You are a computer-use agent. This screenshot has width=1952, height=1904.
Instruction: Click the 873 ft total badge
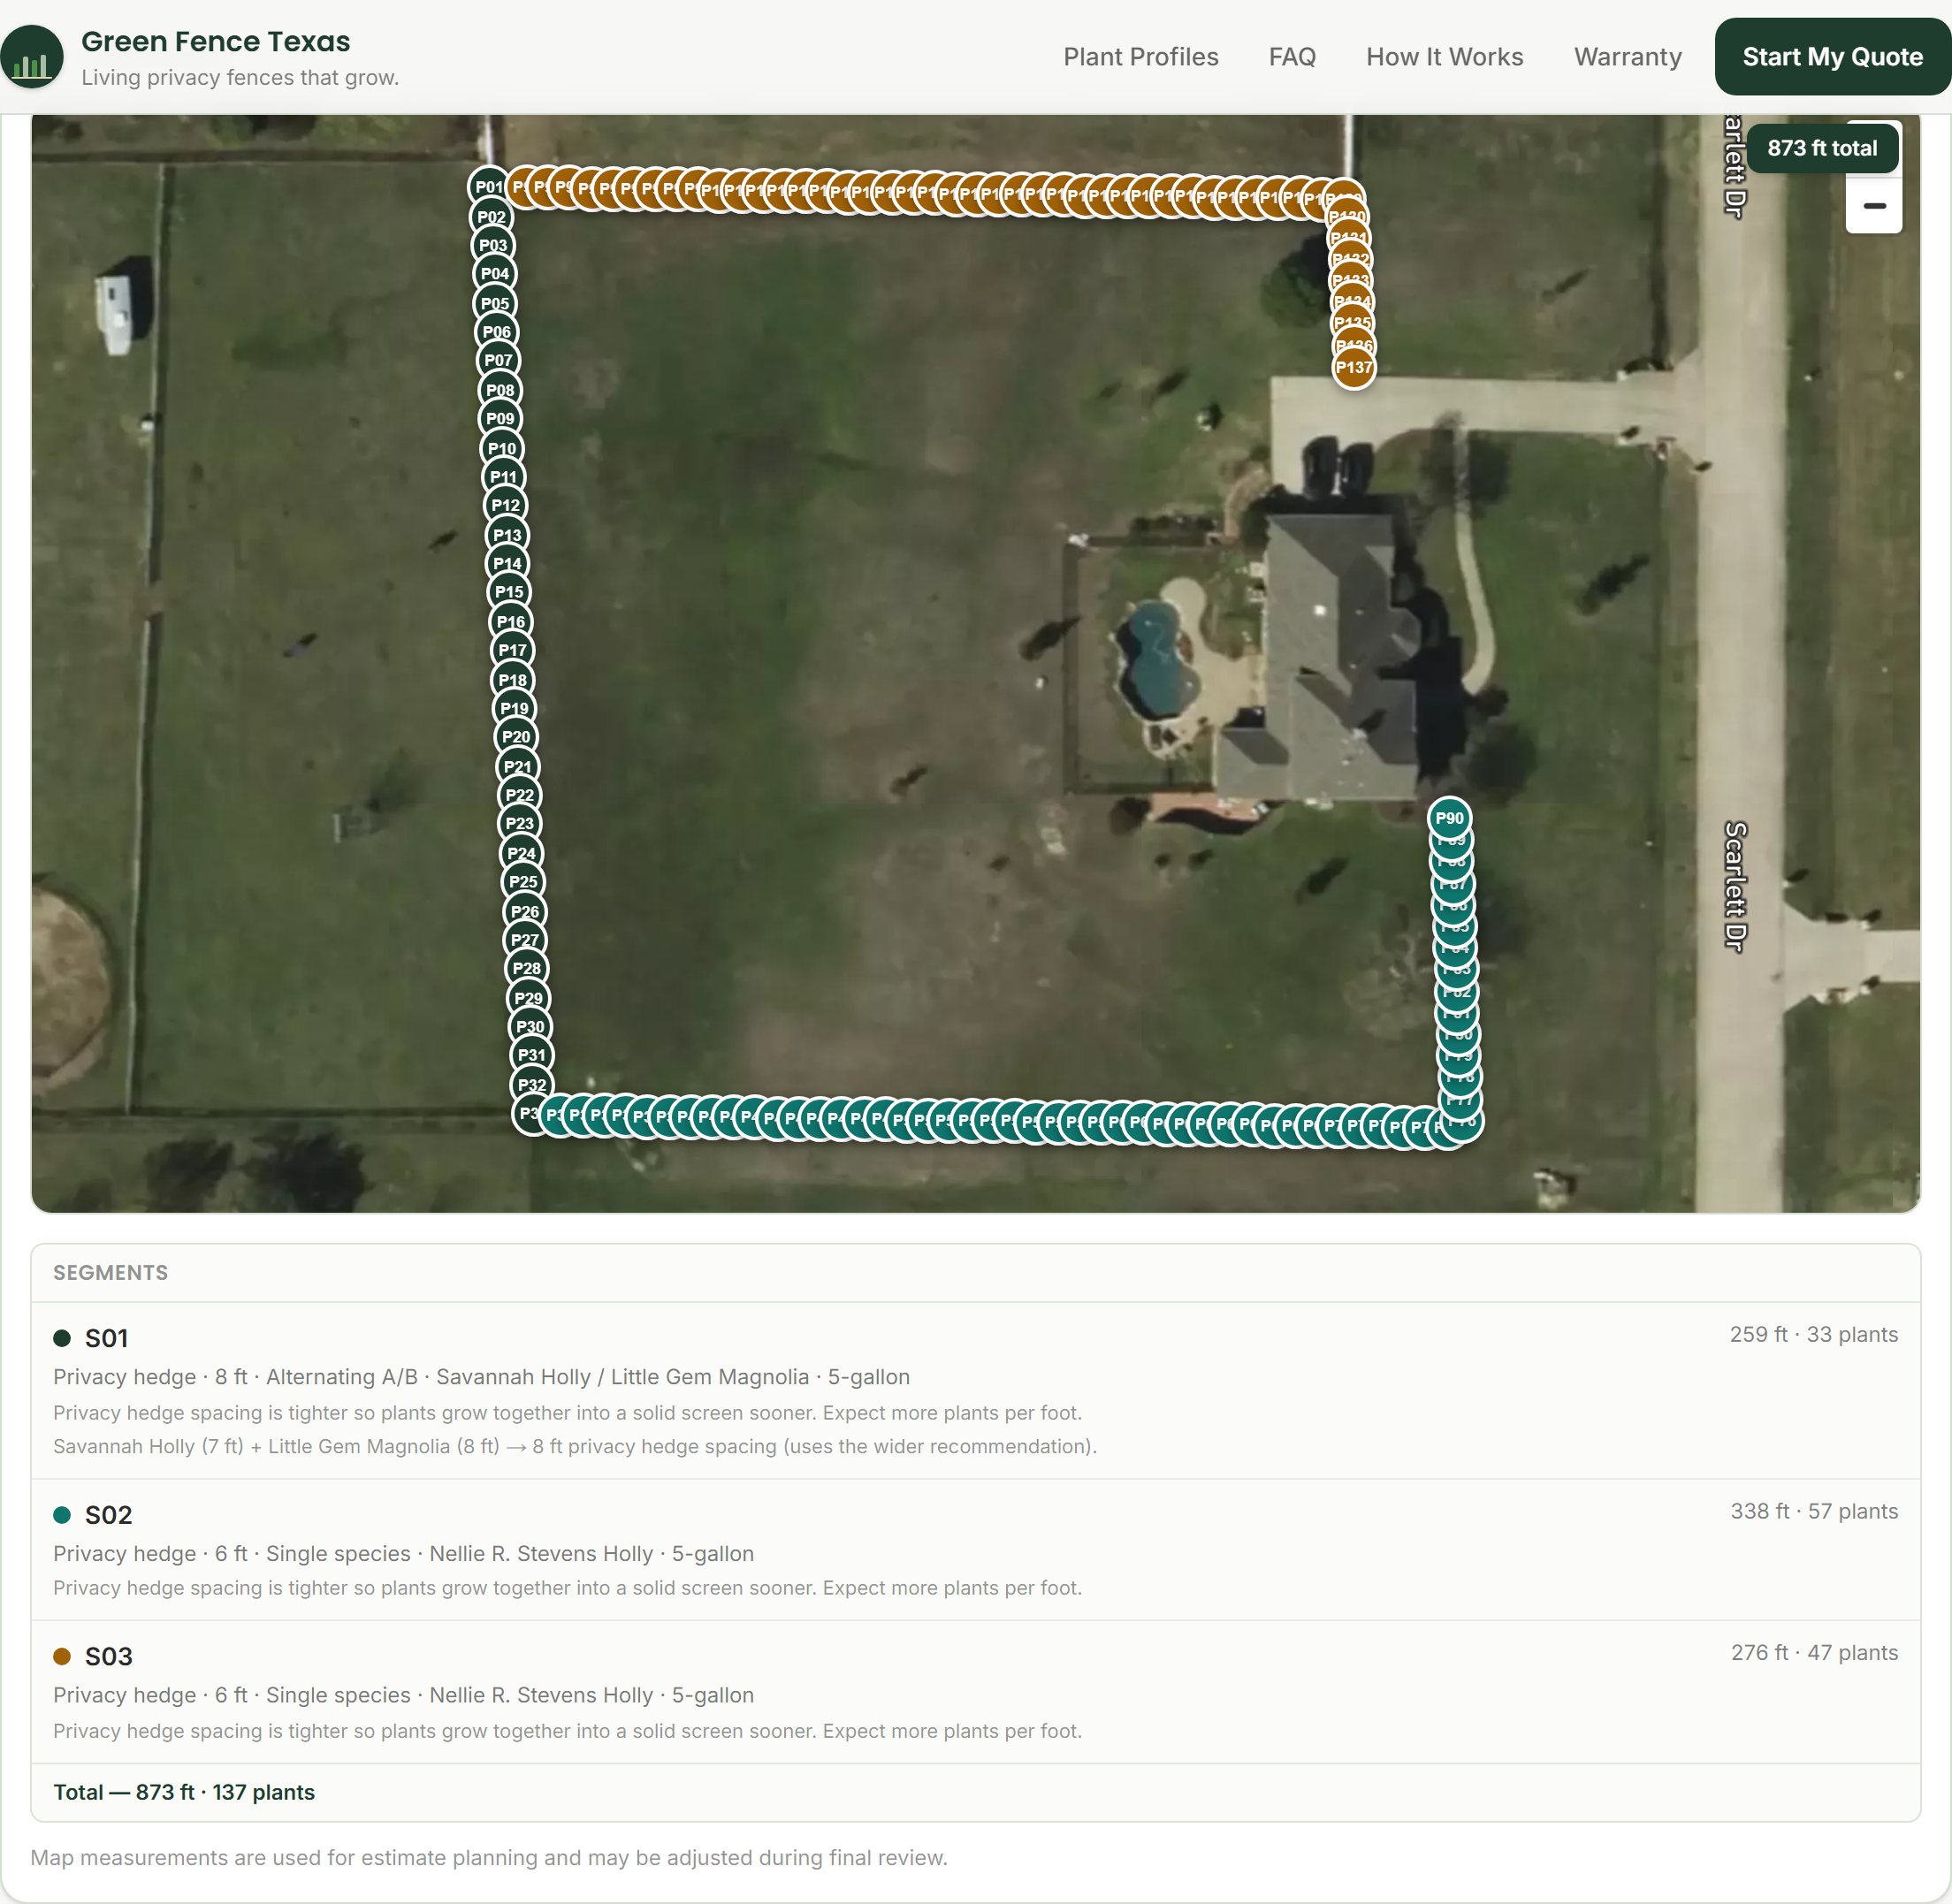[x=1822, y=148]
